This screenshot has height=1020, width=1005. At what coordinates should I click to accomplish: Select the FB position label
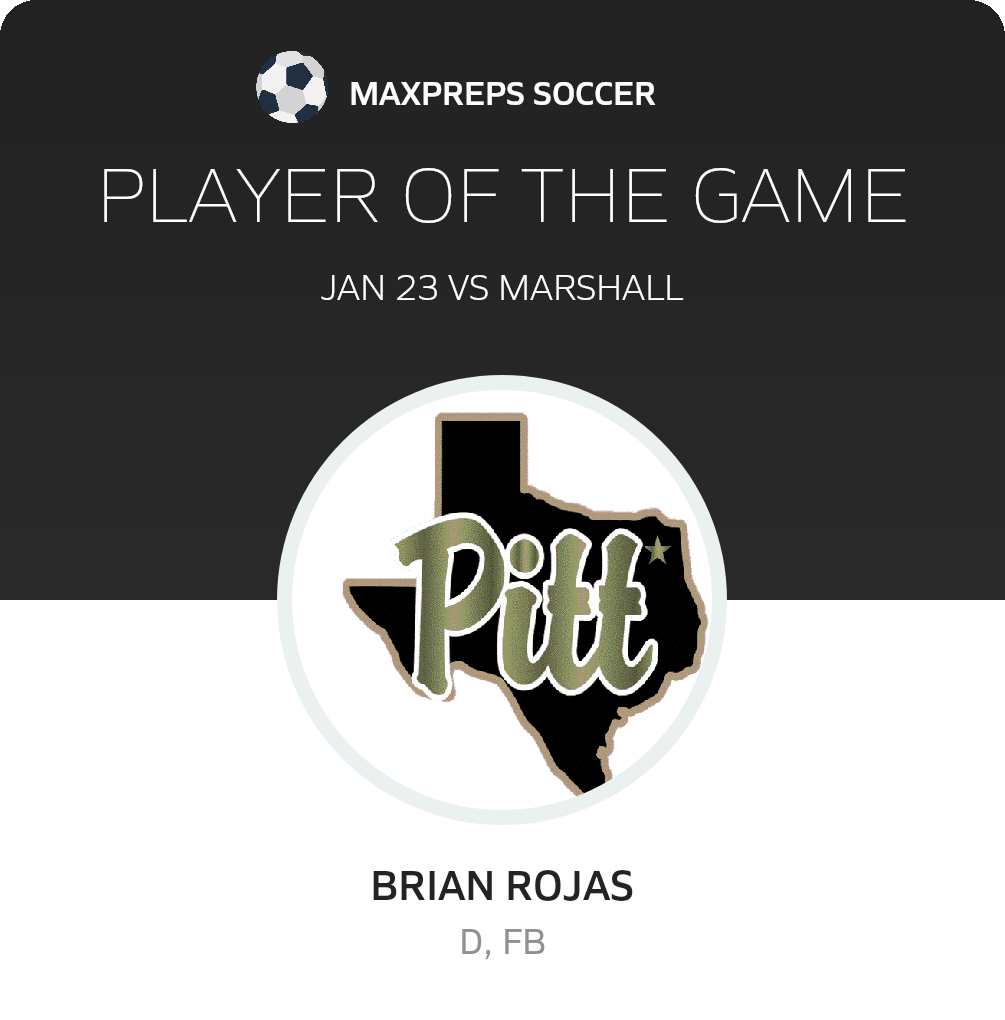[524, 943]
